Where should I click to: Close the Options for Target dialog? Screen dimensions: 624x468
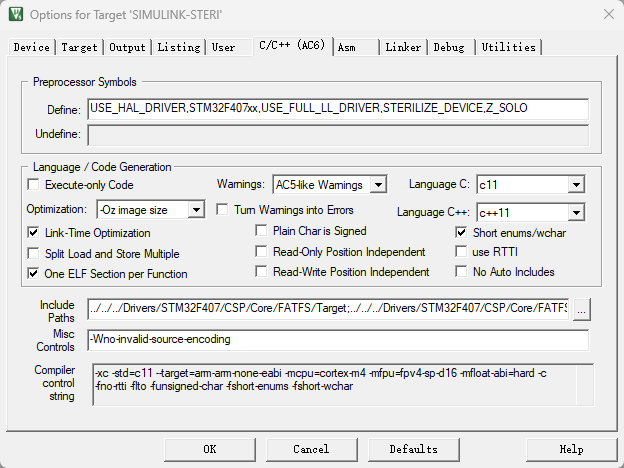(x=608, y=14)
